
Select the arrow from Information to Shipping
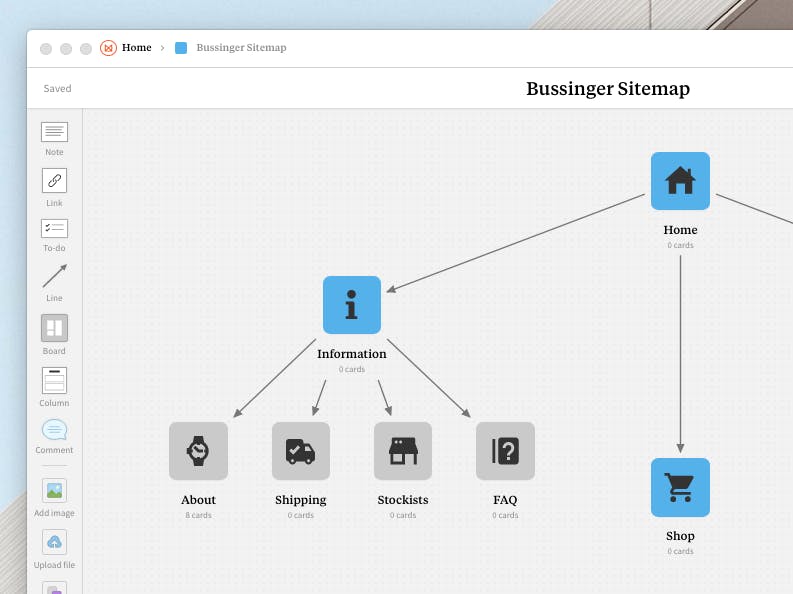pos(319,398)
